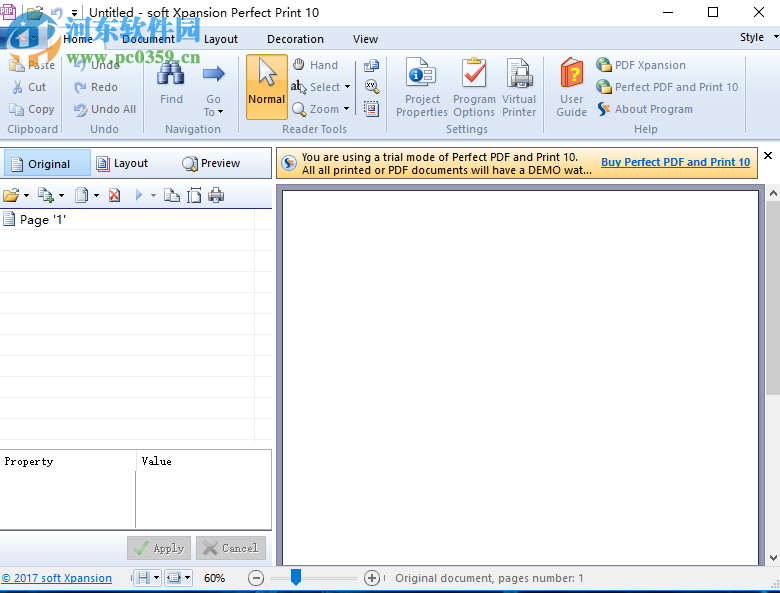Open Project Properties

(422, 87)
